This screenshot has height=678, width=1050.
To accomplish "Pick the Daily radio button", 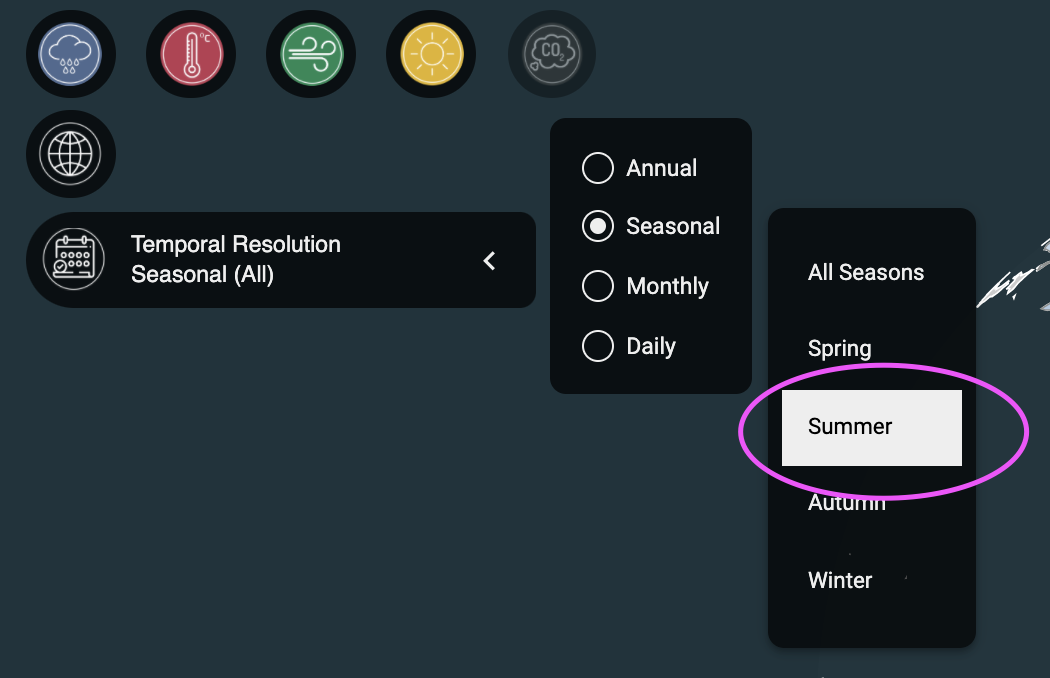I will tap(598, 346).
